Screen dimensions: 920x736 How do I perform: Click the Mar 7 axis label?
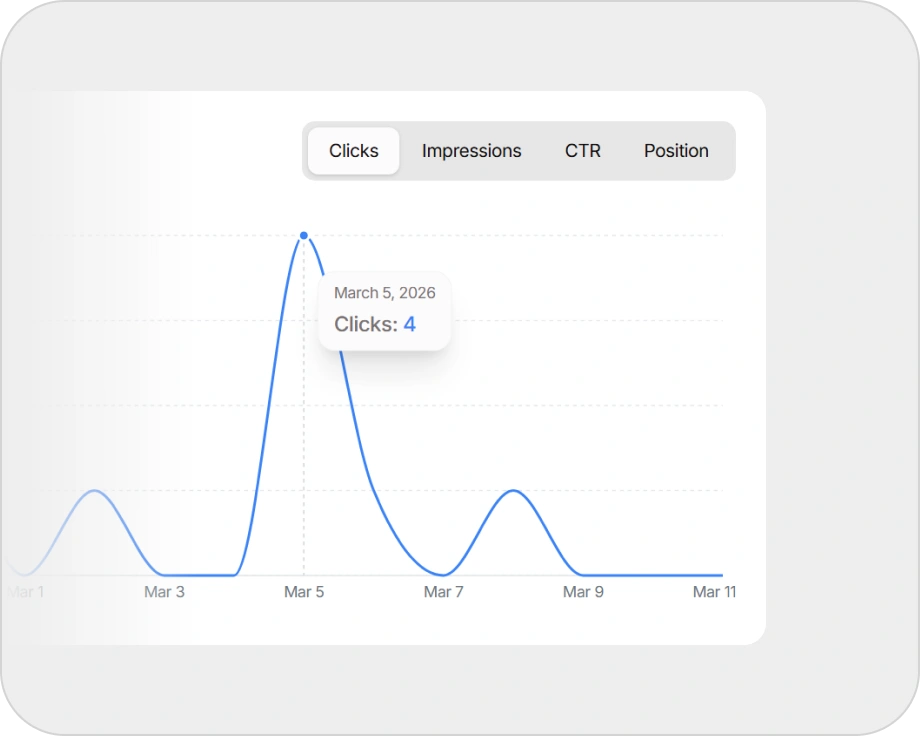[x=443, y=592]
